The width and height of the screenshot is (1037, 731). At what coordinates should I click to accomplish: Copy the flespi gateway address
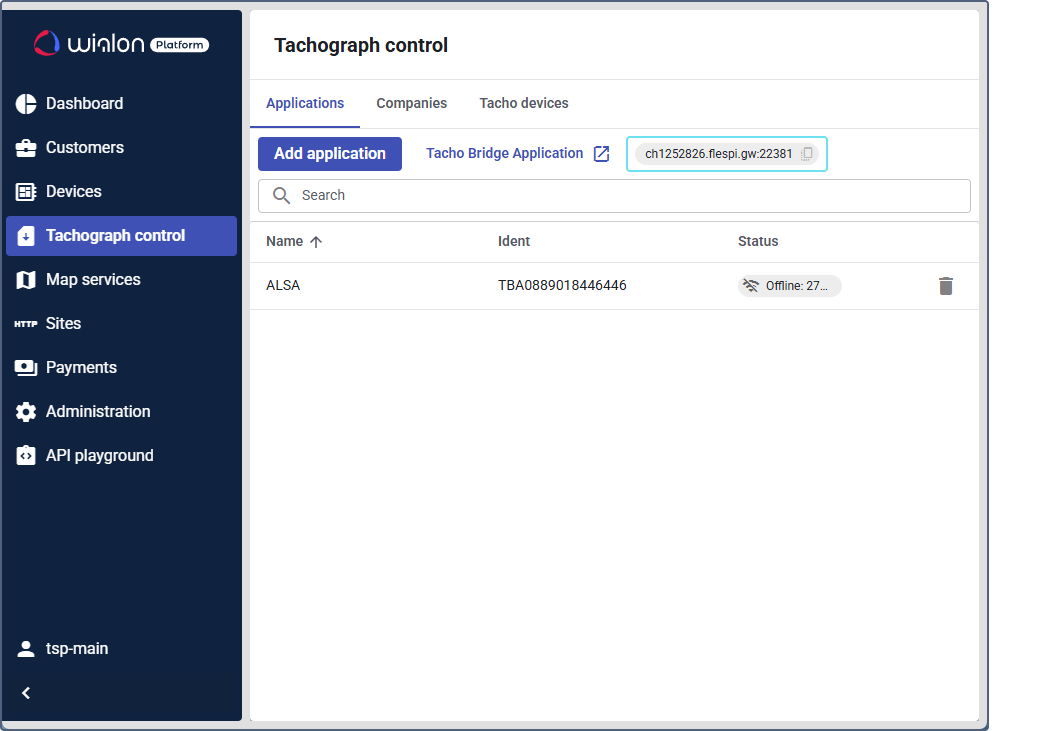(807, 154)
